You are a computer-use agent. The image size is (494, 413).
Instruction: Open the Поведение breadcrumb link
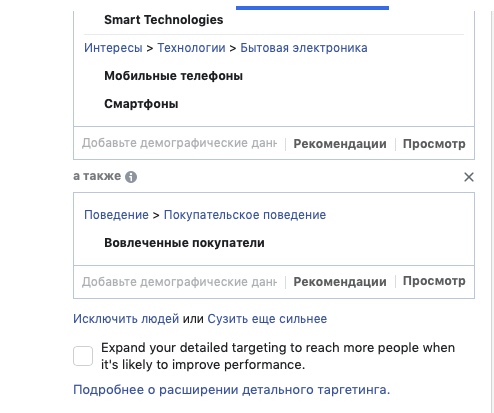[116, 215]
